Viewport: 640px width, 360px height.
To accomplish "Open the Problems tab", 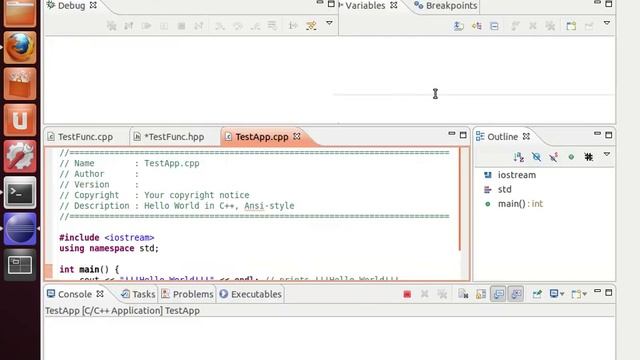I will pyautogui.click(x=187, y=294).
